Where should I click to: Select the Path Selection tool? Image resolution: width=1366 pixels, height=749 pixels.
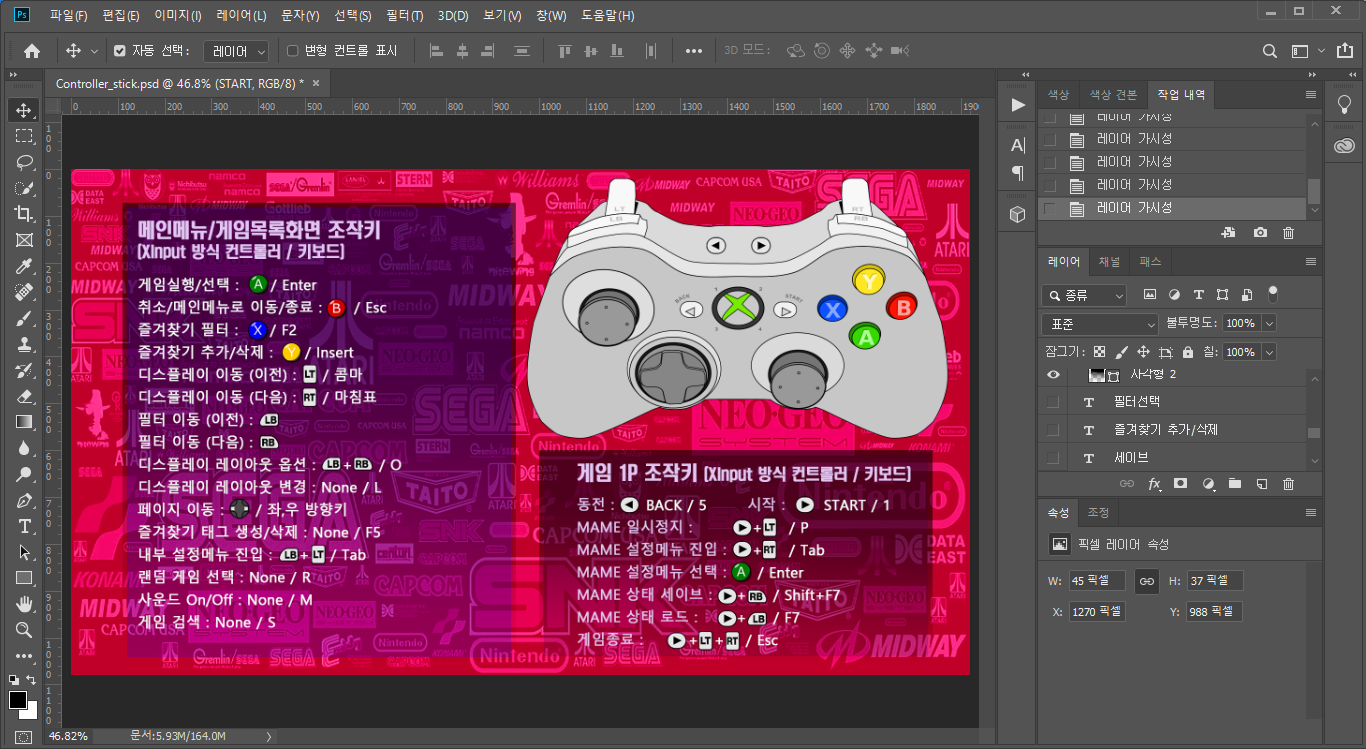[x=23, y=552]
